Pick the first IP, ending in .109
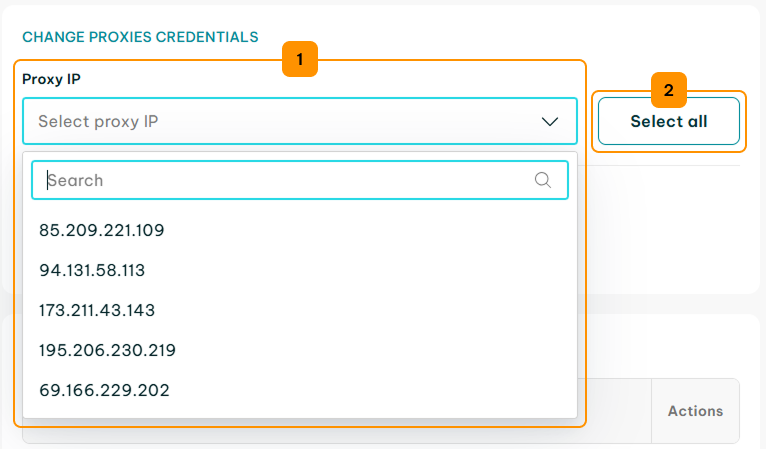766x449 pixels. (300, 230)
